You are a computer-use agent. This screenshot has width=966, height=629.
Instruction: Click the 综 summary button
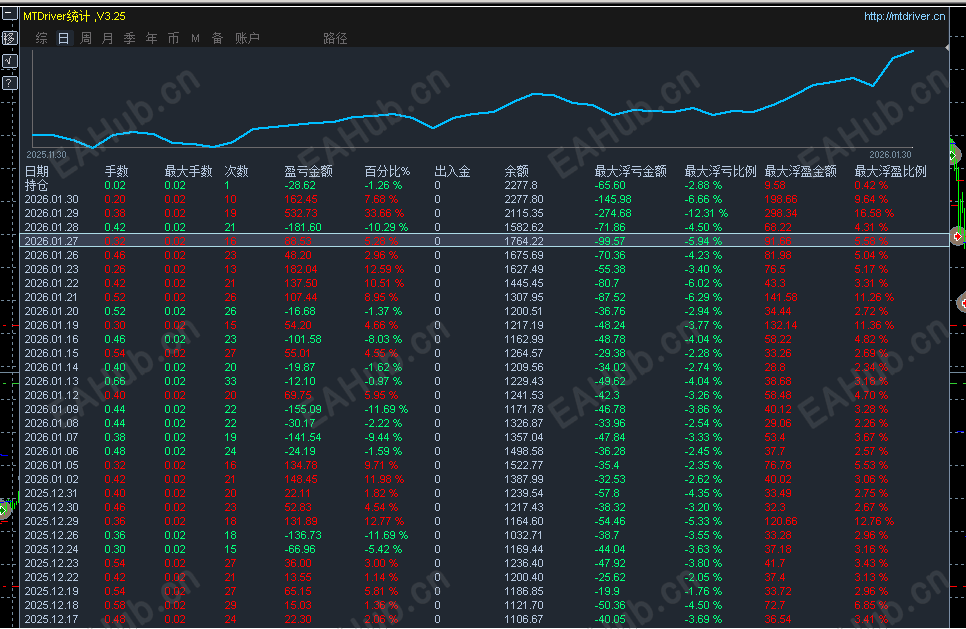[41, 38]
